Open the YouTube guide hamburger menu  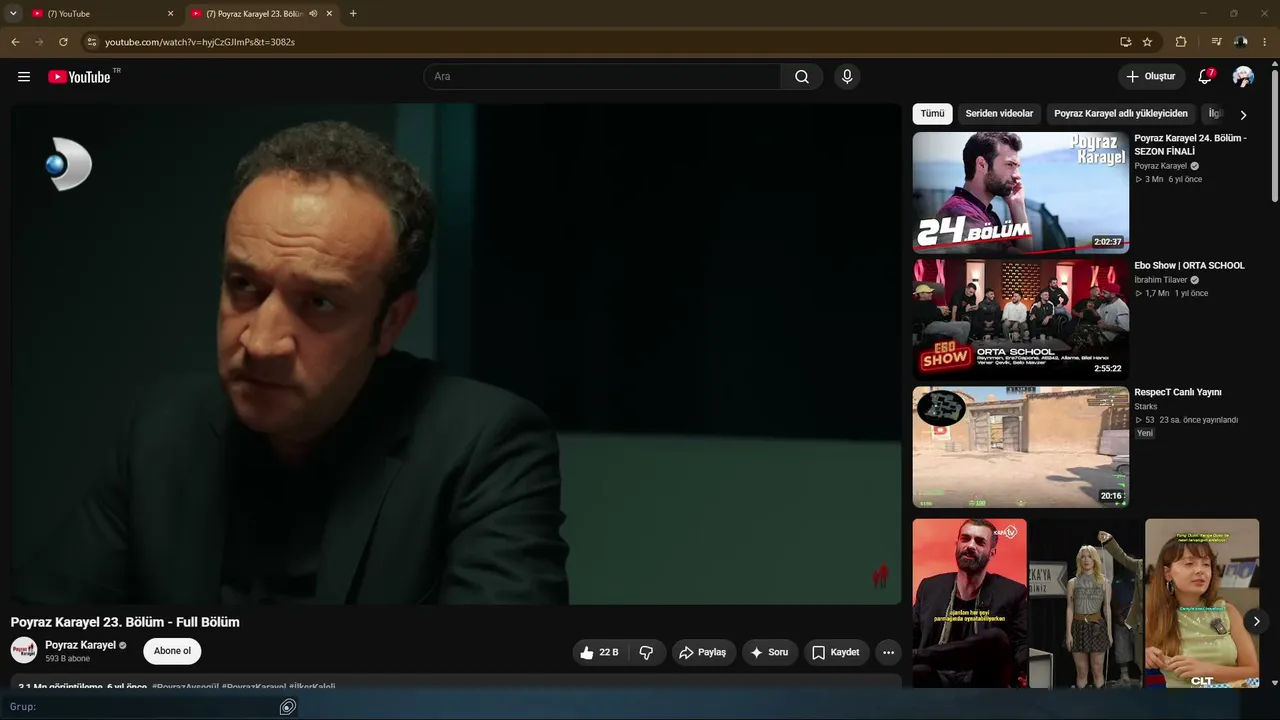[x=24, y=77]
